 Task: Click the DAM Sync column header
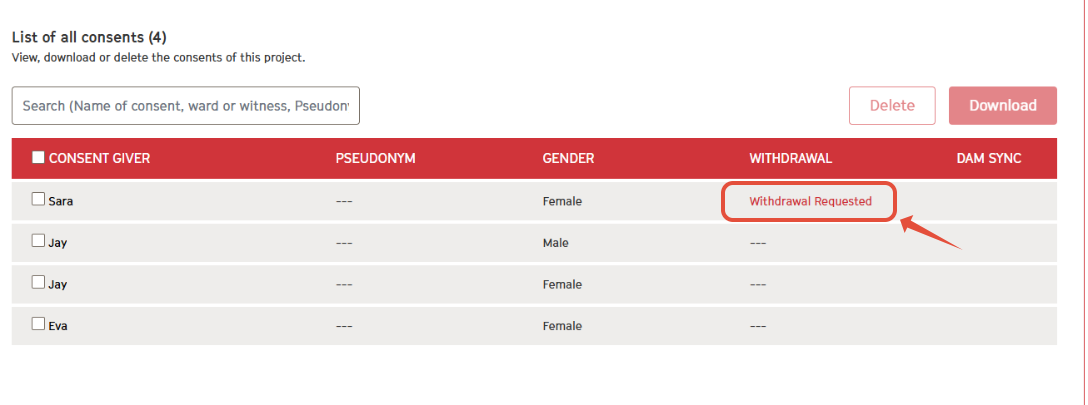tap(989, 158)
